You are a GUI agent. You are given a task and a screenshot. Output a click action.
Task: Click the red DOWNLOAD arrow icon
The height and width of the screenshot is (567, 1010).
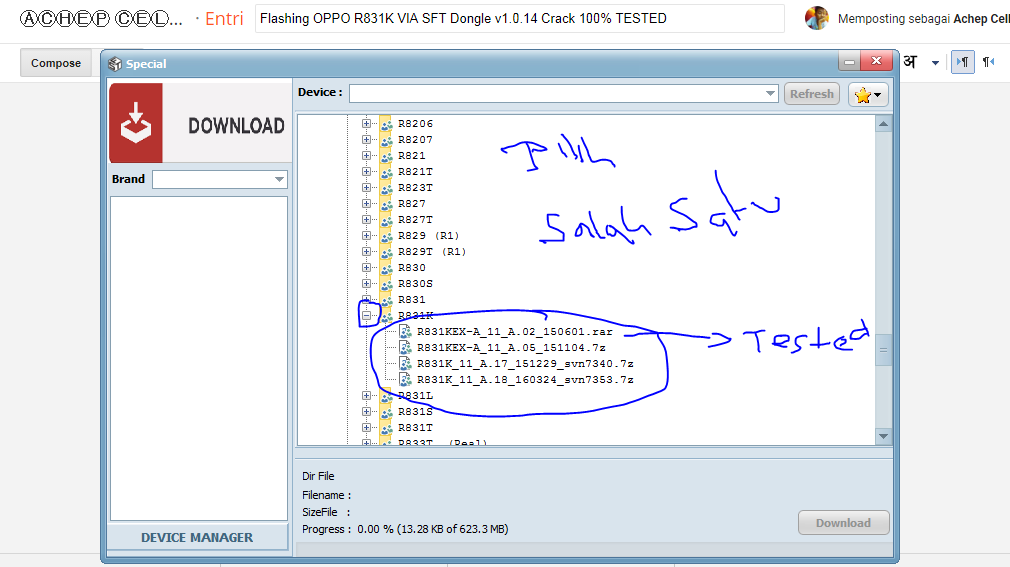135,122
